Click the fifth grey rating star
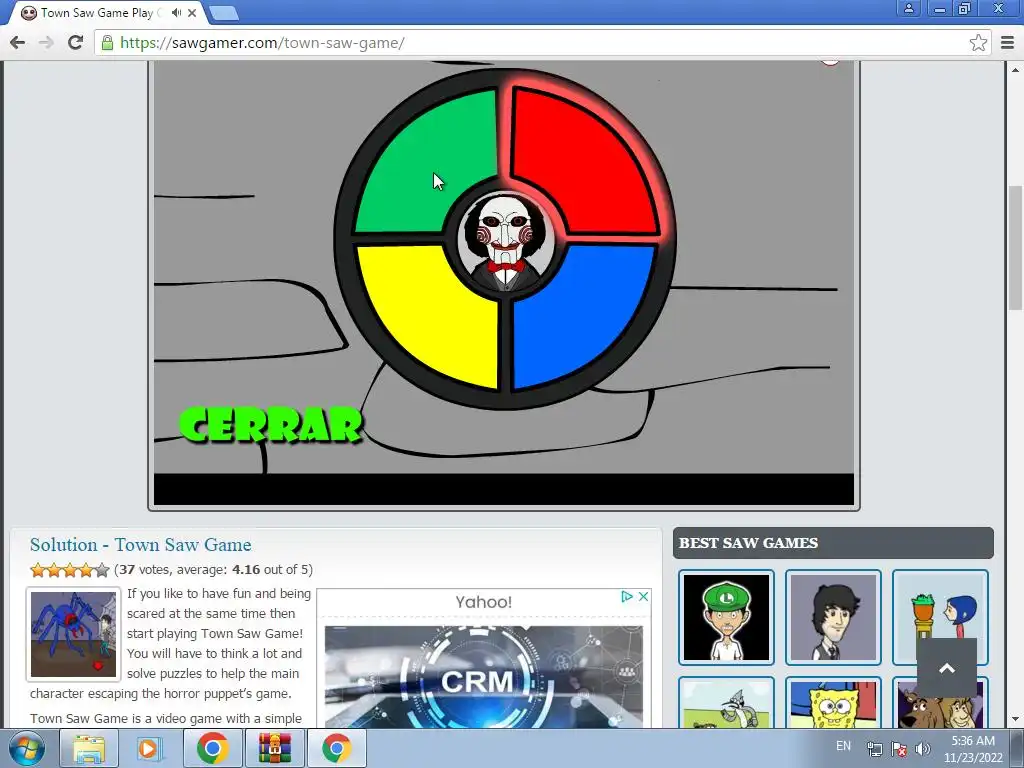Viewport: 1024px width, 768px height. [x=101, y=570]
